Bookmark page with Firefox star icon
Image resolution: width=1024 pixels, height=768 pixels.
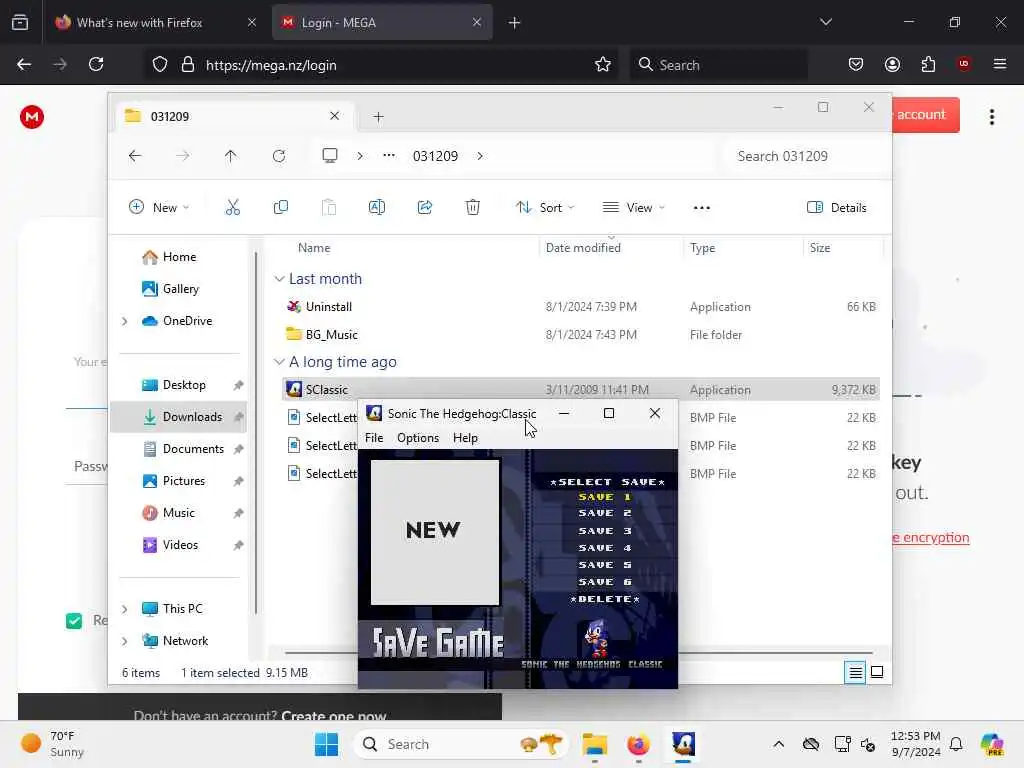[x=603, y=65]
